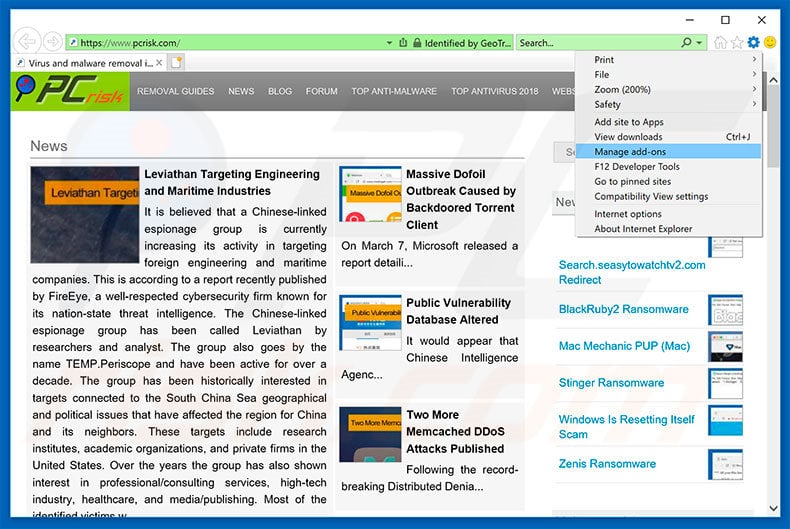Click the Leviathan article thumbnail image
Viewport: 790px width, 529px height.
(x=85, y=215)
